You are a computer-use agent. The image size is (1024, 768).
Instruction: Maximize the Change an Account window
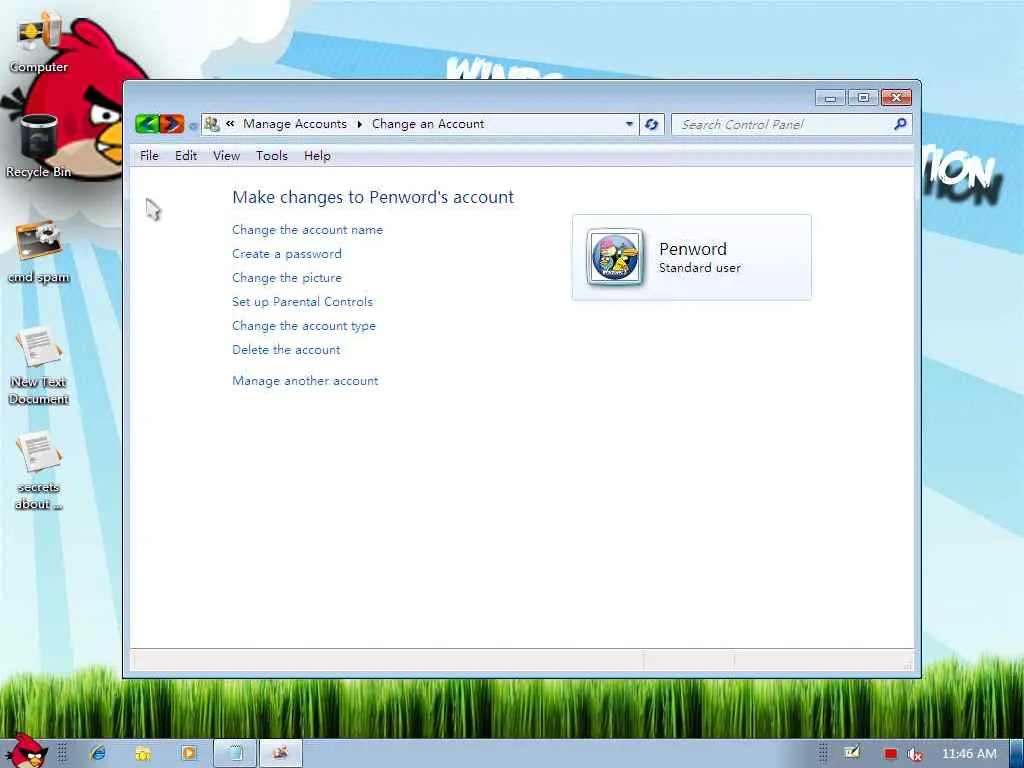[863, 98]
